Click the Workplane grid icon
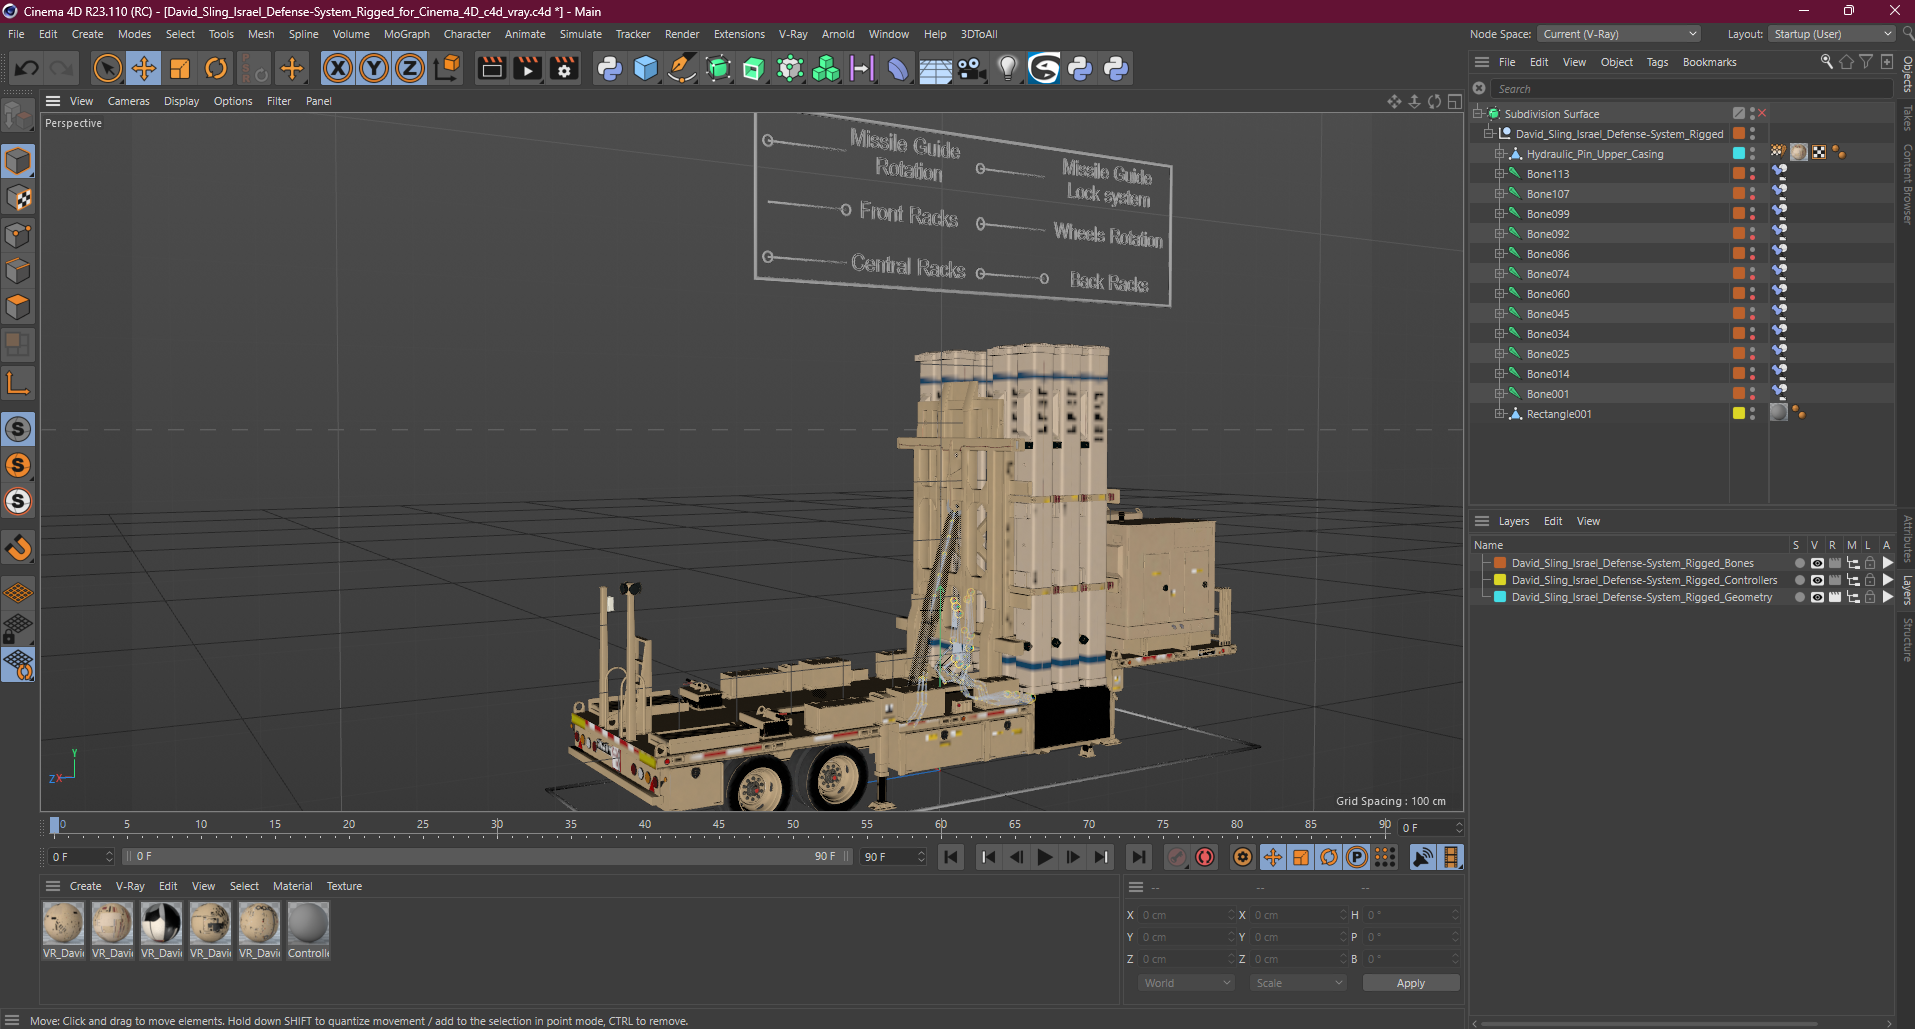This screenshot has height=1029, width=1915. 18,593
